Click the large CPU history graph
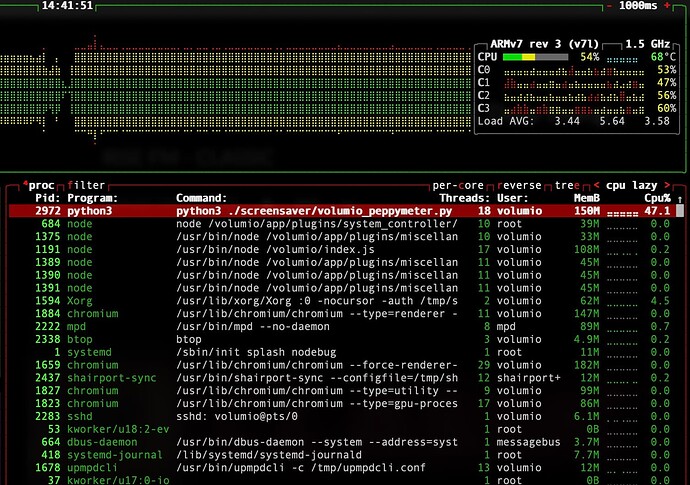Screen dimensions: 690x485 [236, 90]
